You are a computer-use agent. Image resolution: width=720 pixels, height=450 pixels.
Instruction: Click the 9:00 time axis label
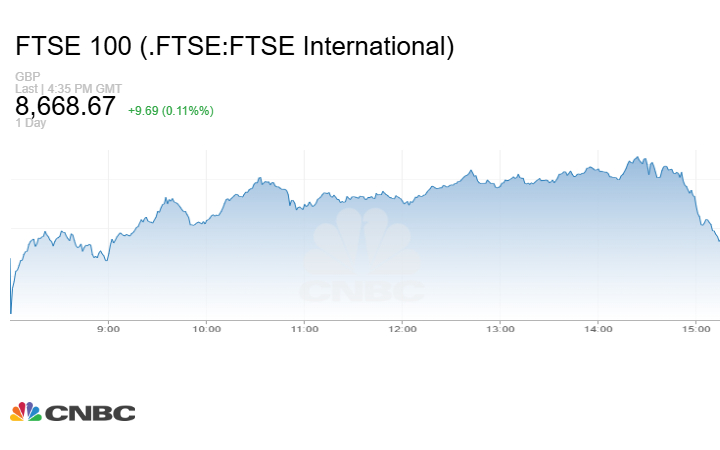pos(108,328)
